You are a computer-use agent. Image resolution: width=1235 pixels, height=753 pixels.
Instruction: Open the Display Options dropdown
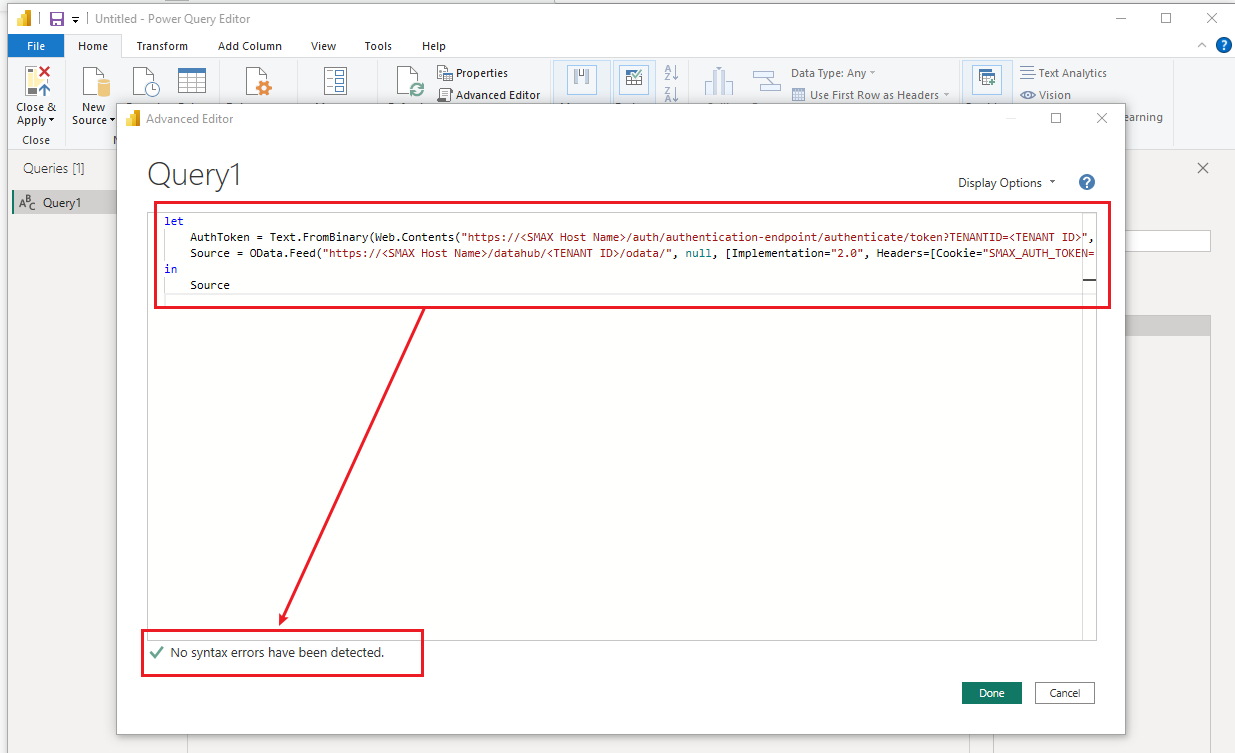tap(1006, 182)
